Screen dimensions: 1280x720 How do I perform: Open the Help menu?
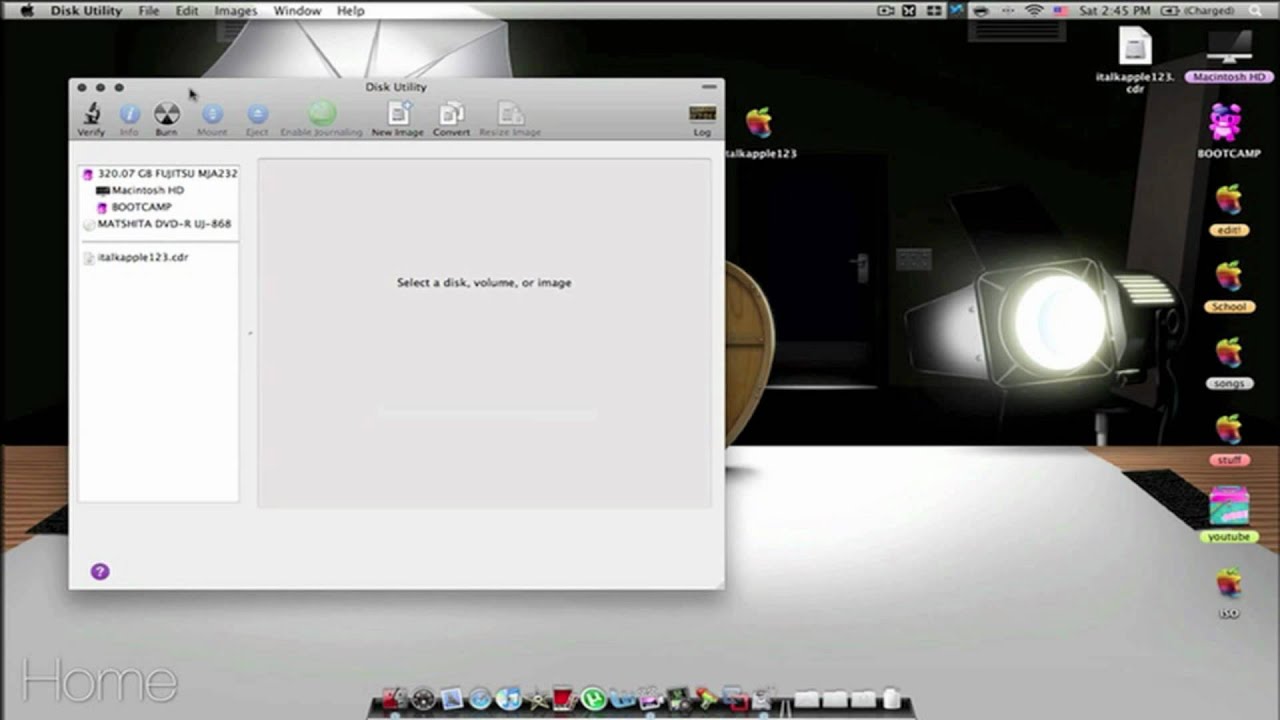tap(350, 10)
